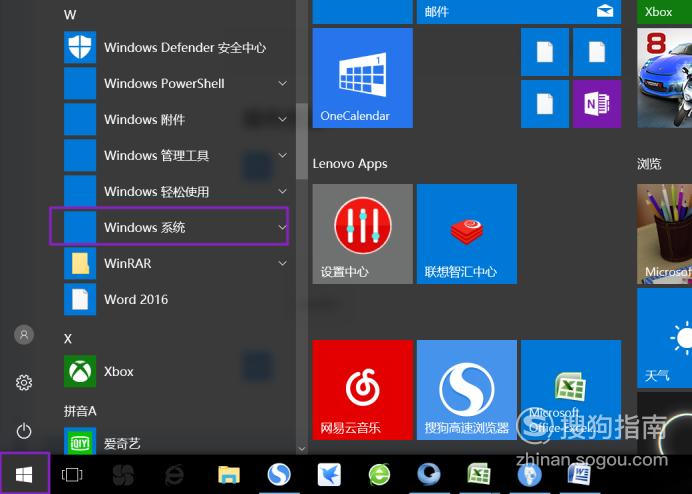Viewport: 692px width, 494px height.
Task: Open the OneCalendar tile
Action: 363,78
